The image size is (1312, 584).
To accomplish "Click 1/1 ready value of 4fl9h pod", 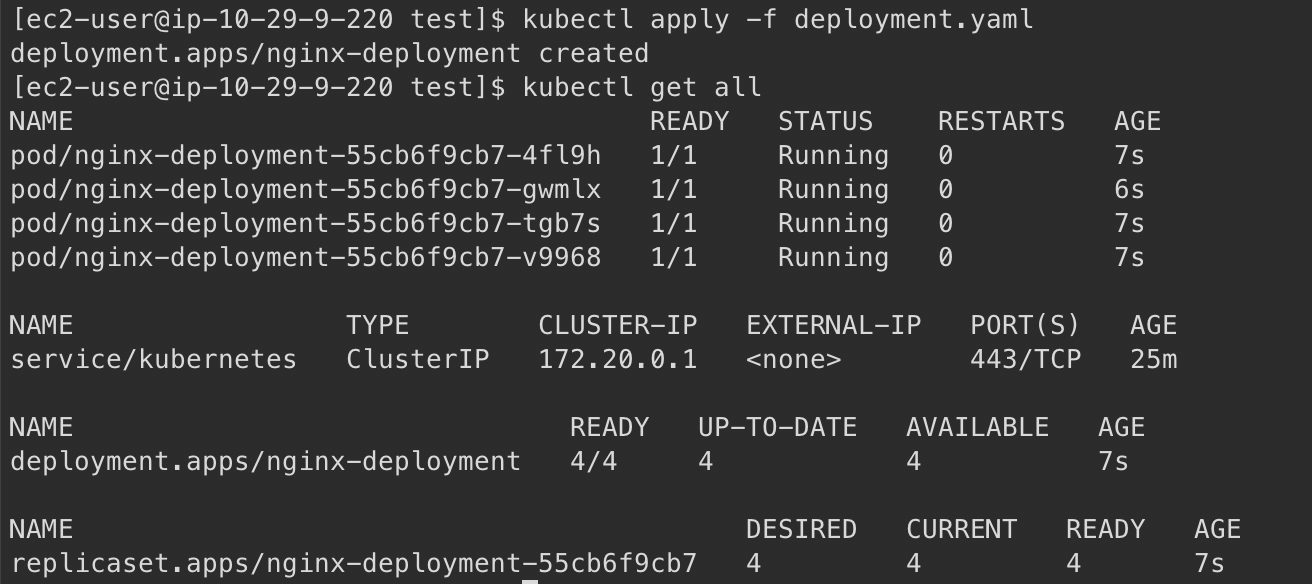I will (673, 155).
